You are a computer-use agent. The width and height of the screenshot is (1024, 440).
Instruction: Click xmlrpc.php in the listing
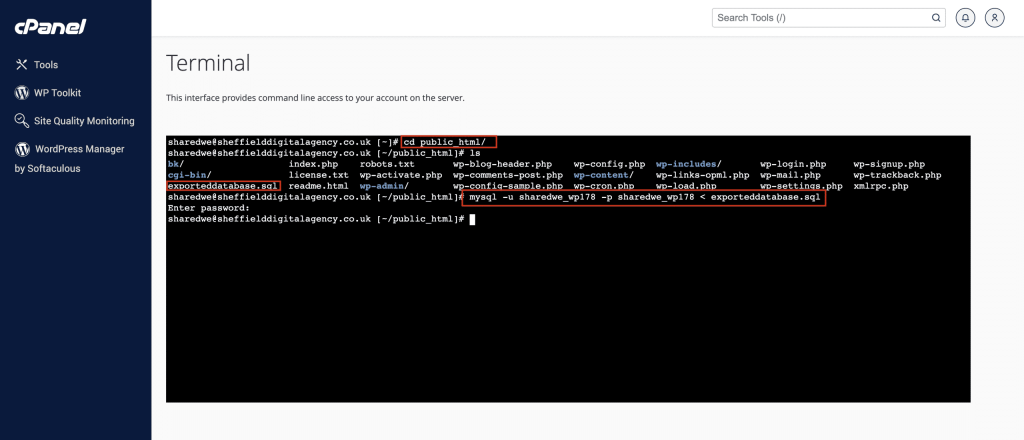881,186
